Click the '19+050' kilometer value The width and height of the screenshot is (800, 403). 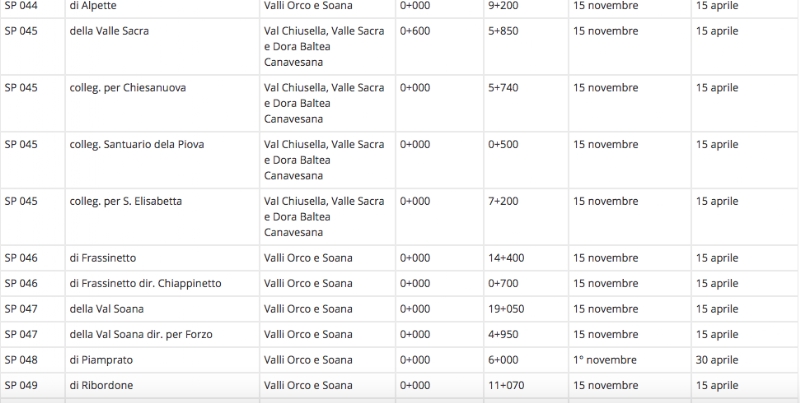(x=506, y=309)
